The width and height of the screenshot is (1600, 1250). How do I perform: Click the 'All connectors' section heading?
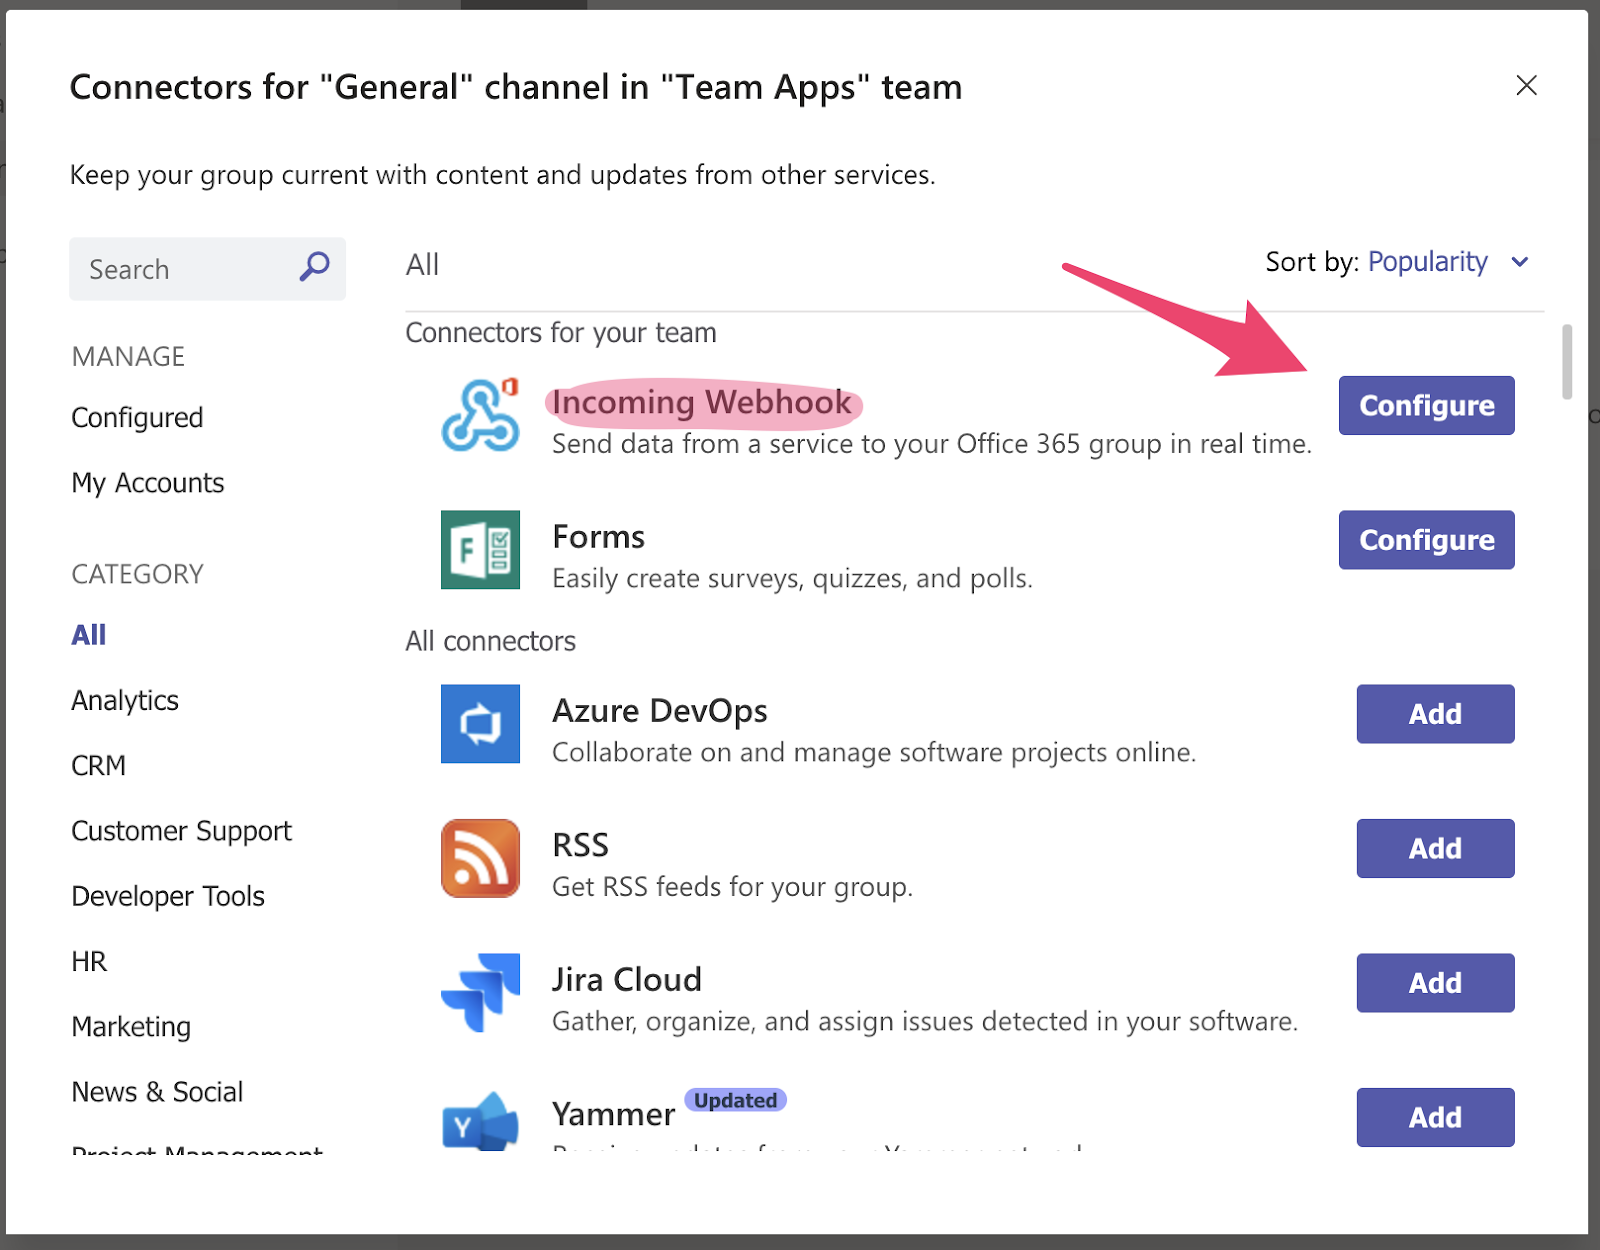point(491,641)
